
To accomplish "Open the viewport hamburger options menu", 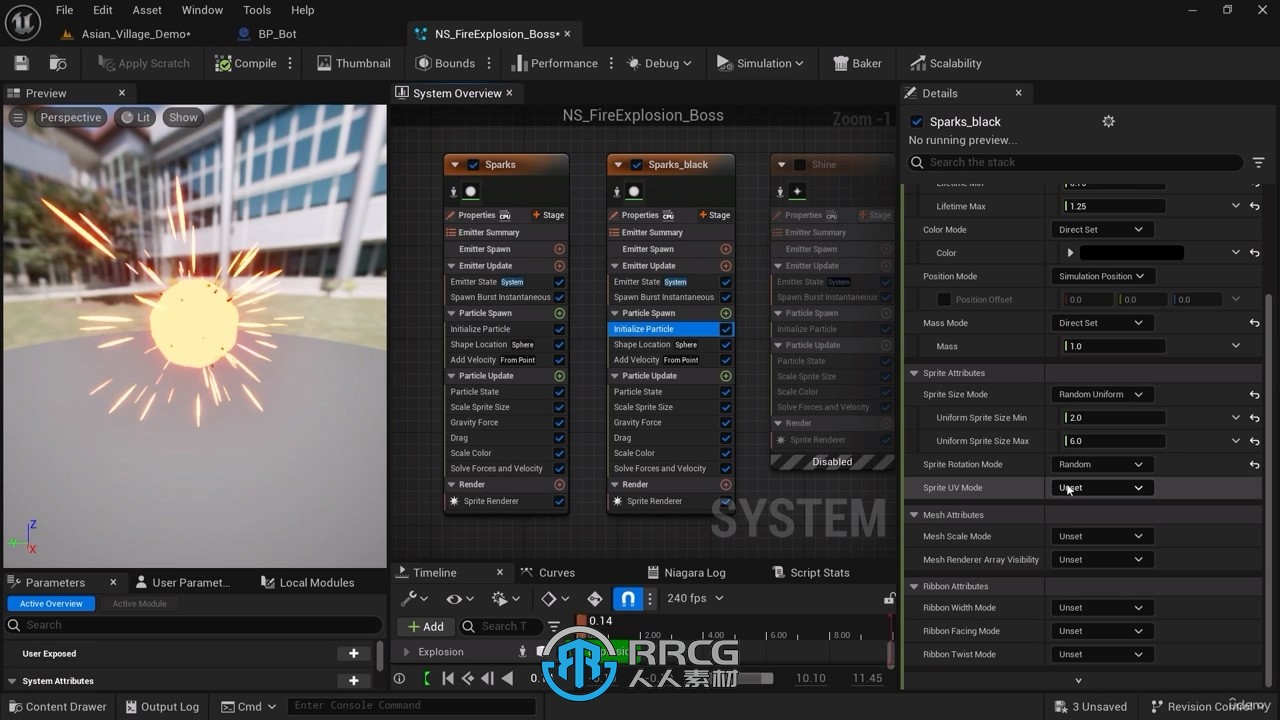I will [18, 117].
